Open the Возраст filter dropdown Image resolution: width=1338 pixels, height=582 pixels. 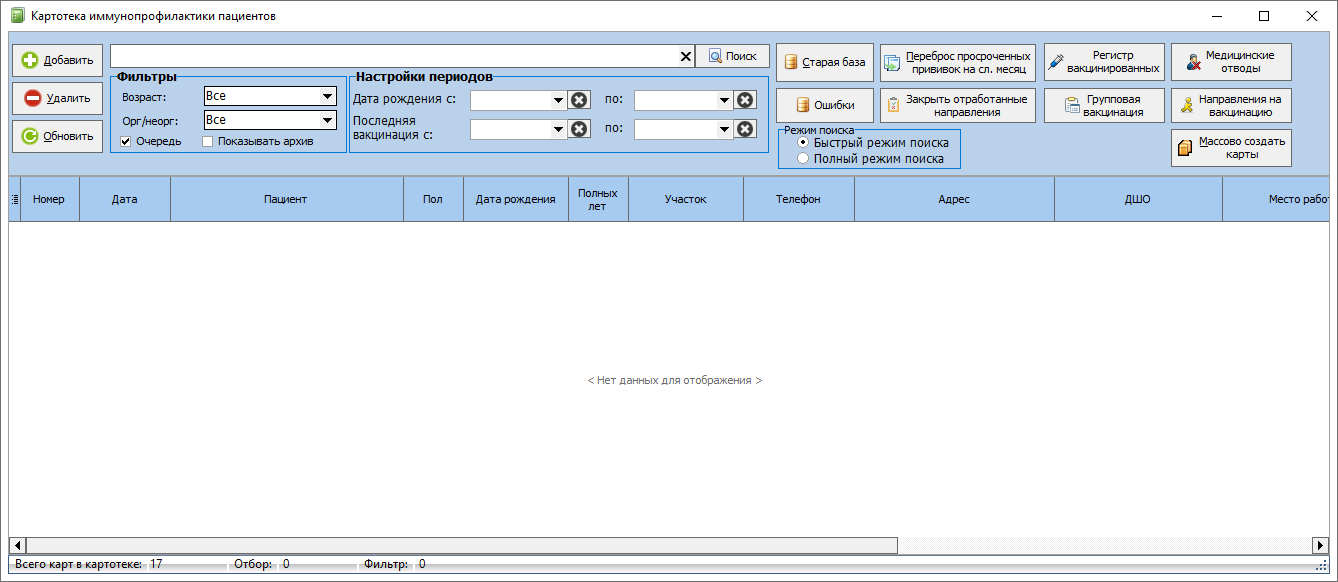327,96
